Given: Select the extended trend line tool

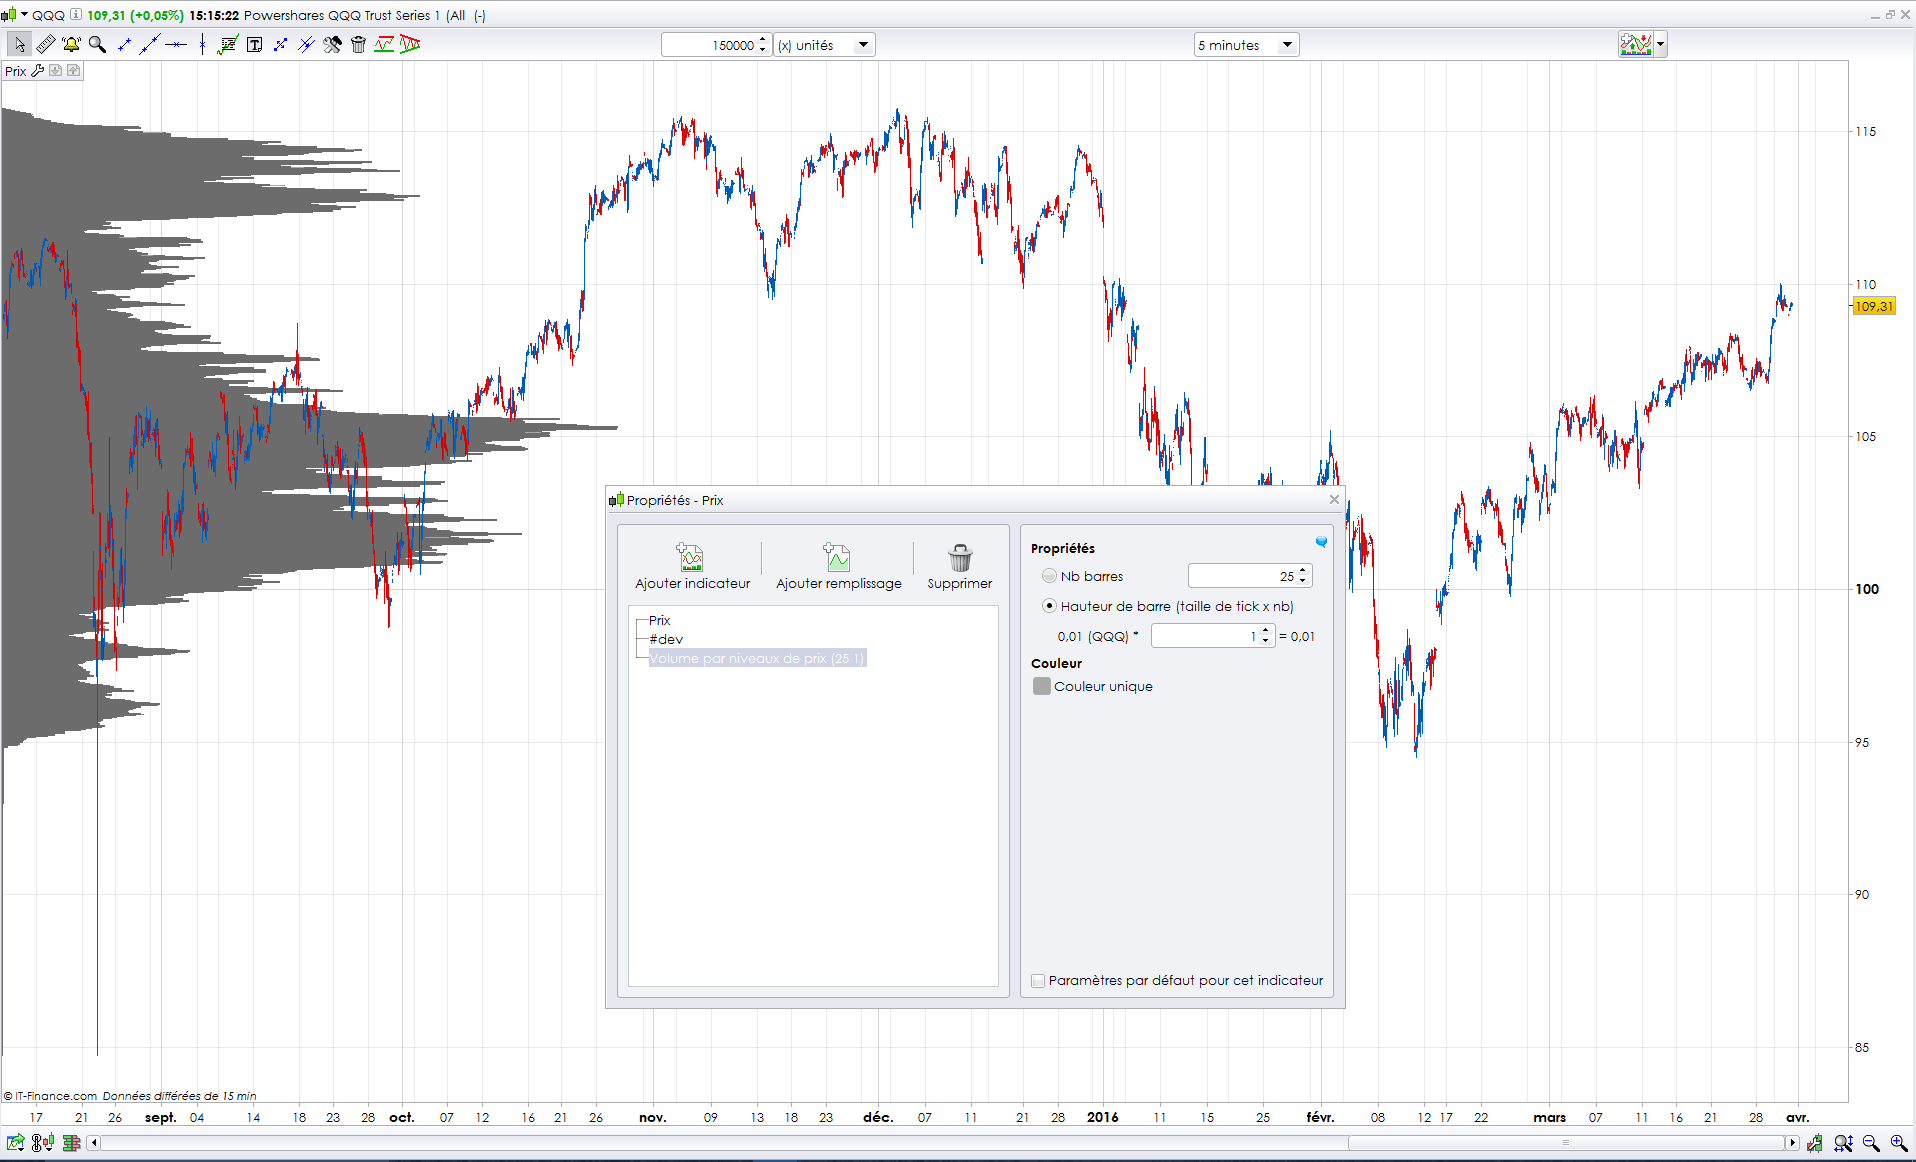Looking at the screenshot, I should pos(150,44).
